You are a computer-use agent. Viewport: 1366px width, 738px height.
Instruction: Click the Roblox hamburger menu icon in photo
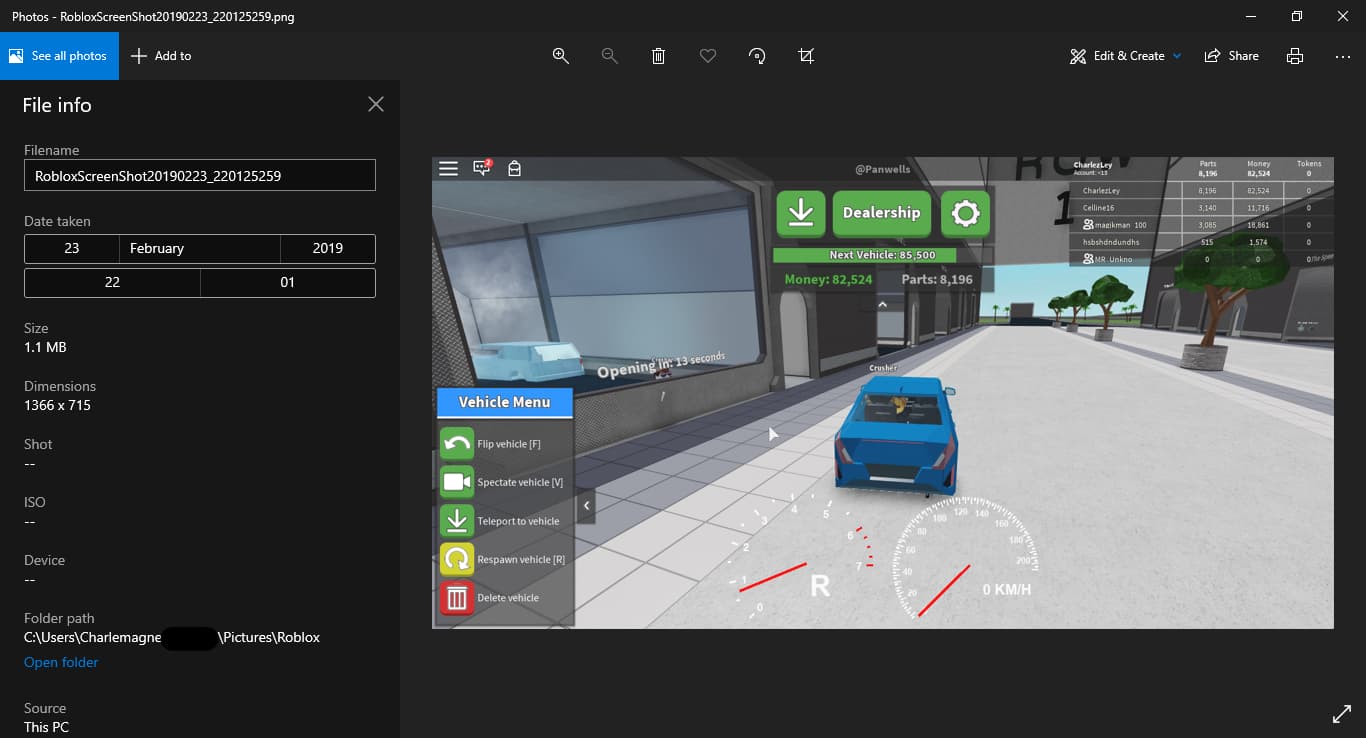pyautogui.click(x=448, y=169)
